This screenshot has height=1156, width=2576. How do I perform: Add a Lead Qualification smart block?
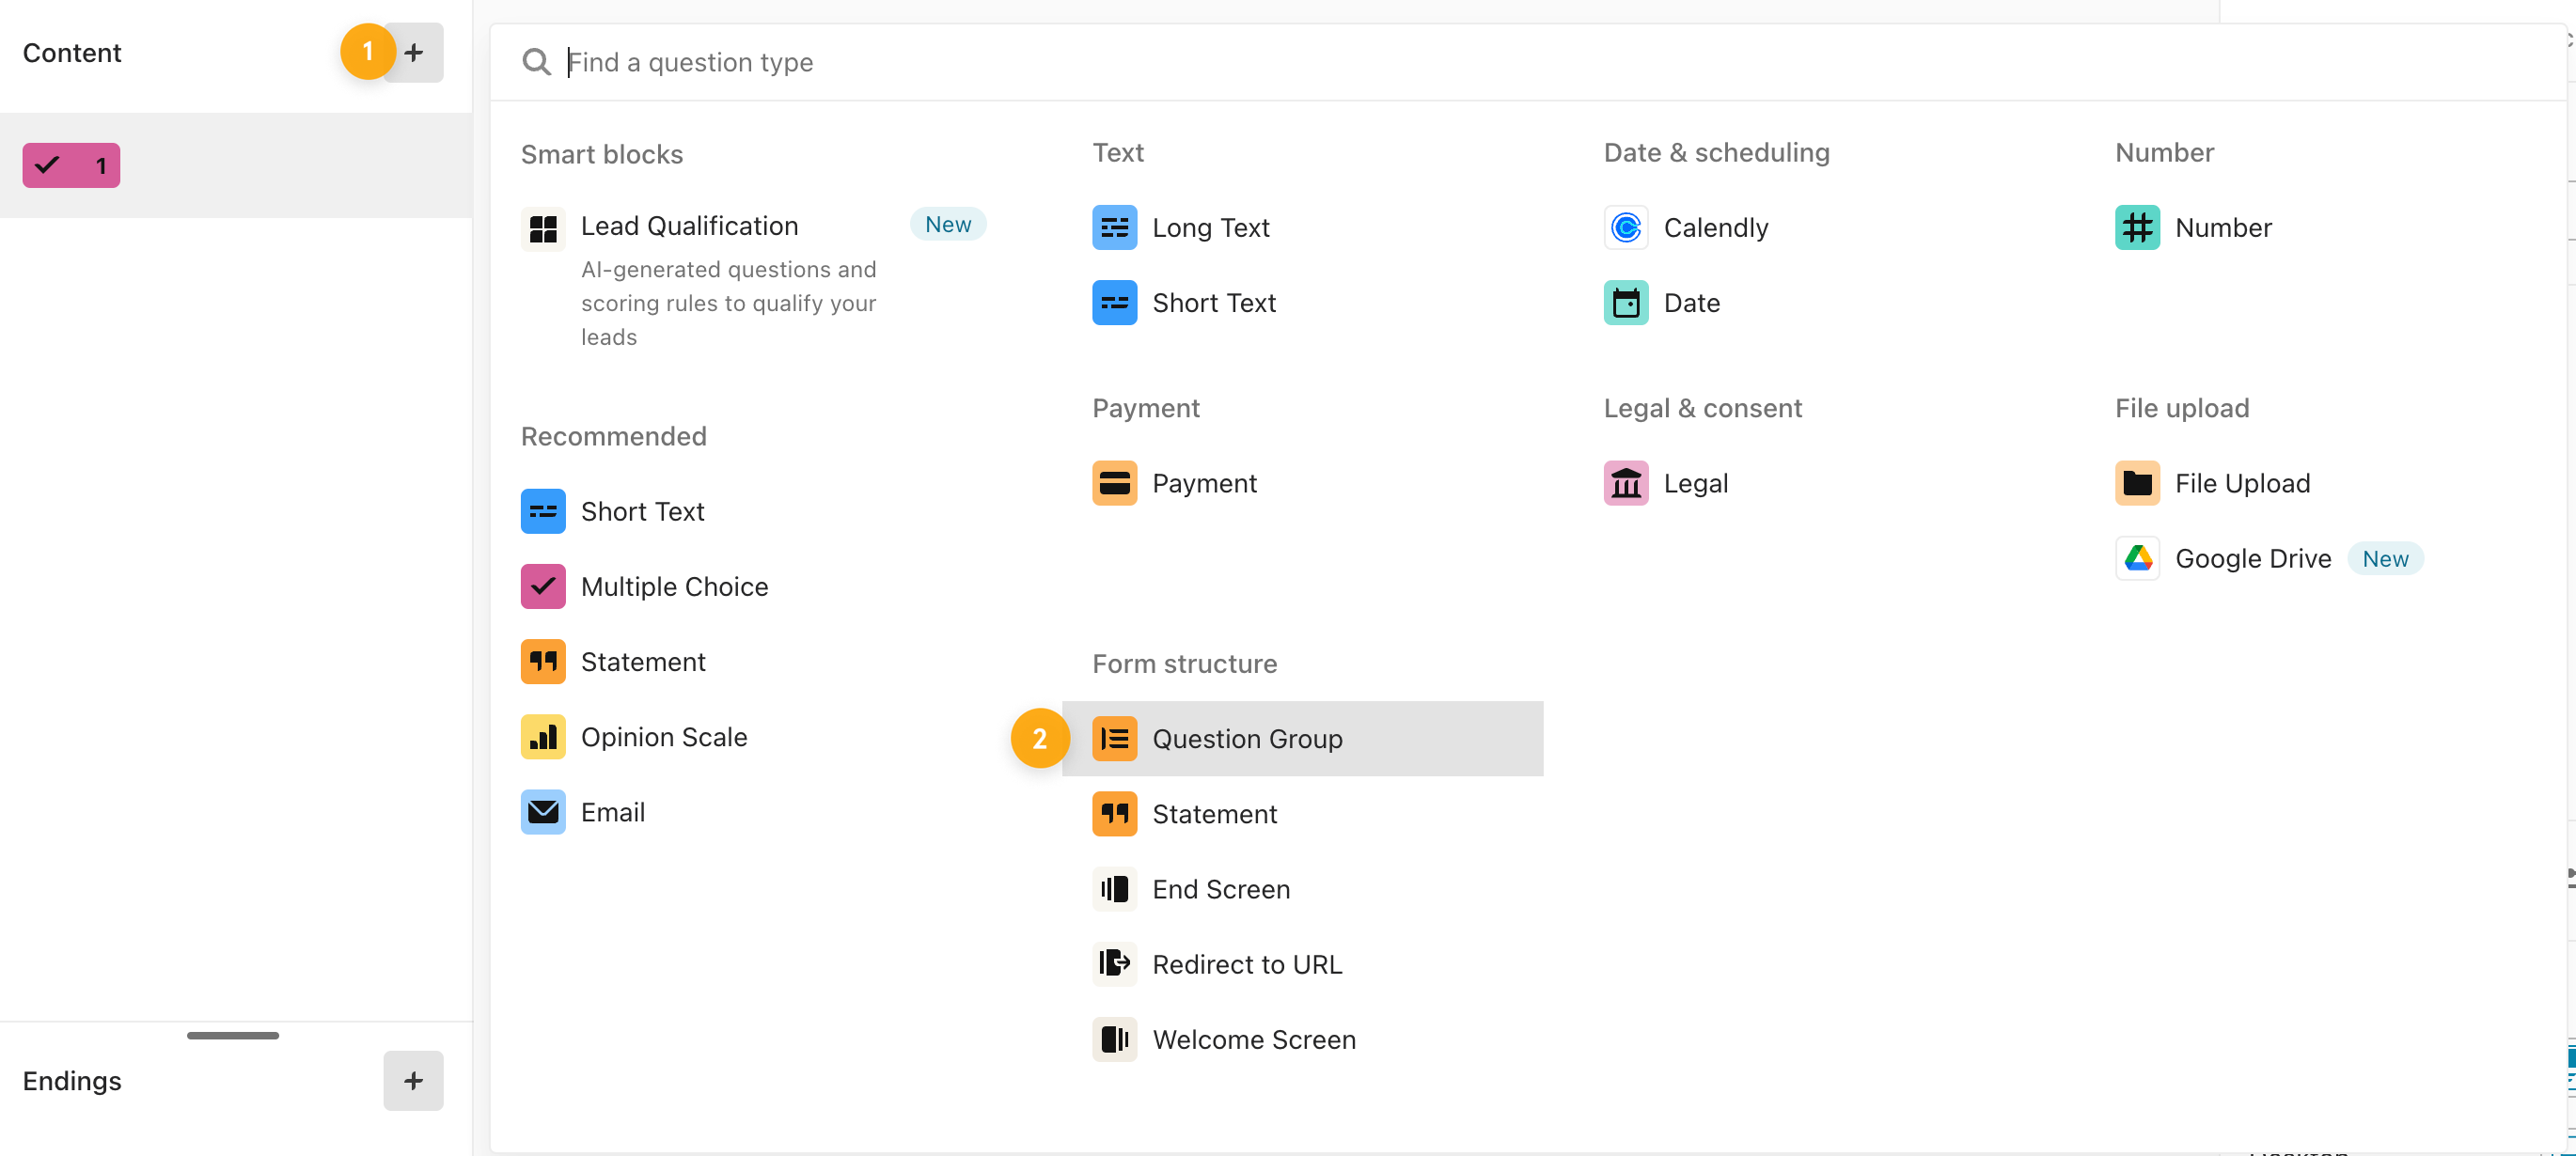(689, 227)
